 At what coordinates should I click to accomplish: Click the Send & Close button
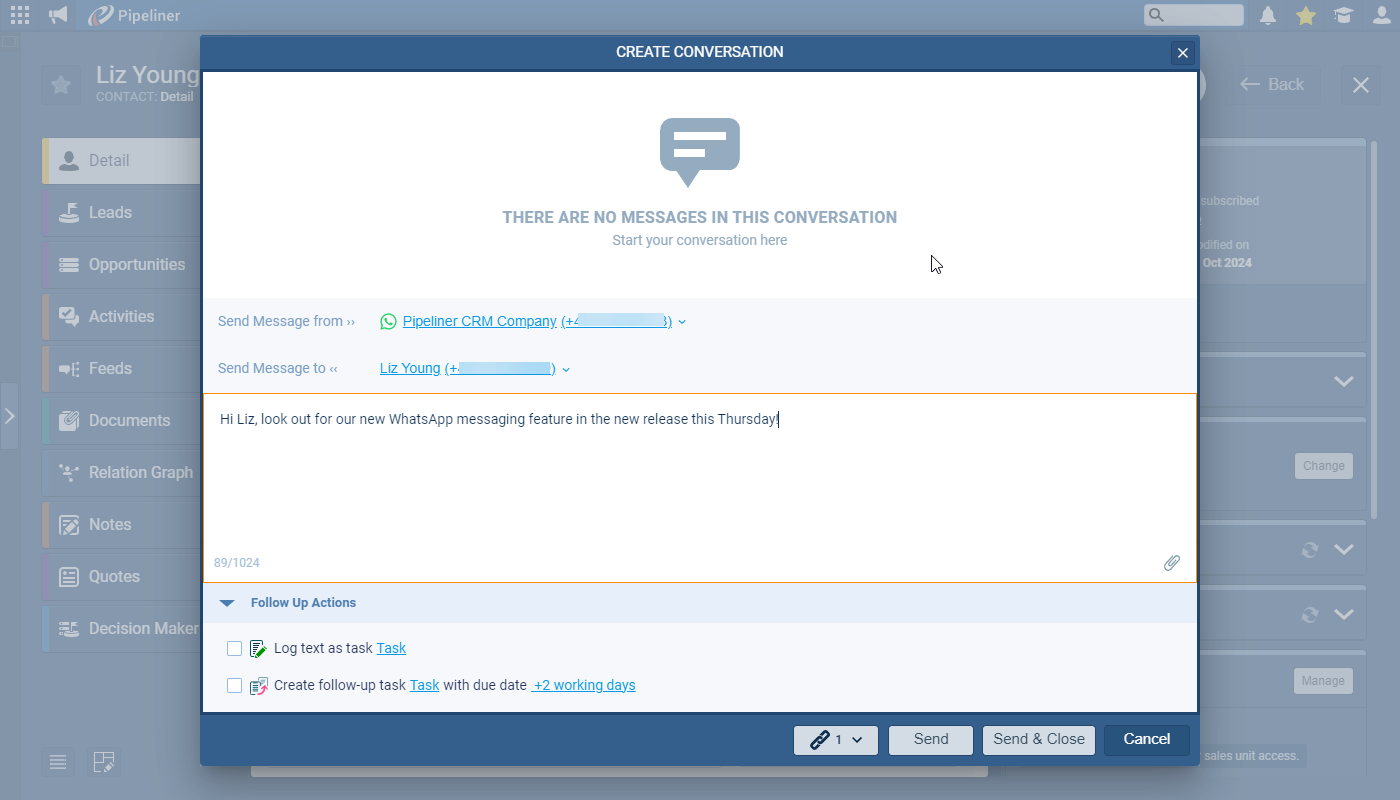1039,740
